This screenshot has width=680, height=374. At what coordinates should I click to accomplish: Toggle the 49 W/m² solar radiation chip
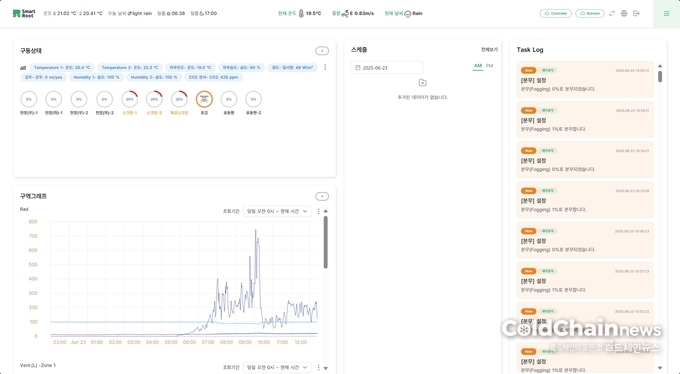click(293, 68)
